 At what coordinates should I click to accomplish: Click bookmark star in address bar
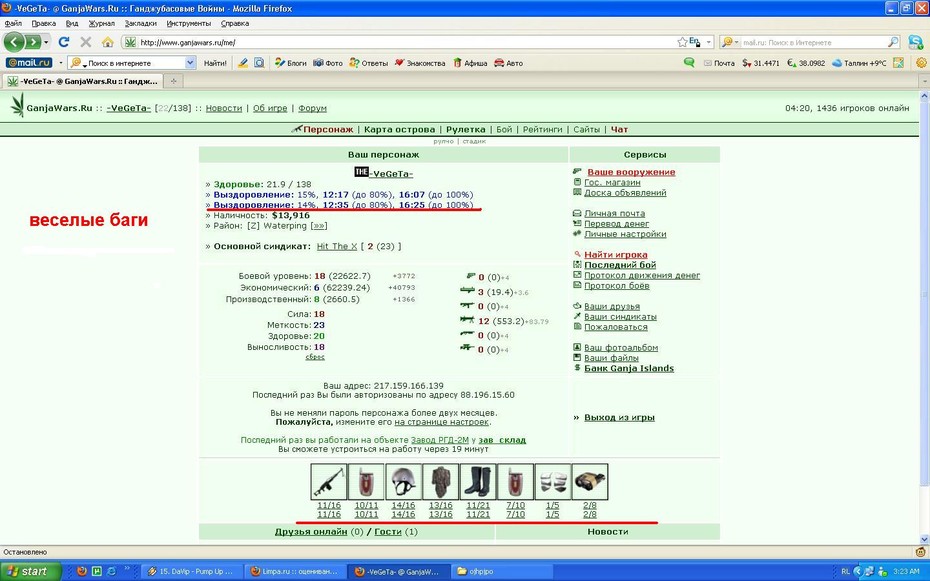682,42
